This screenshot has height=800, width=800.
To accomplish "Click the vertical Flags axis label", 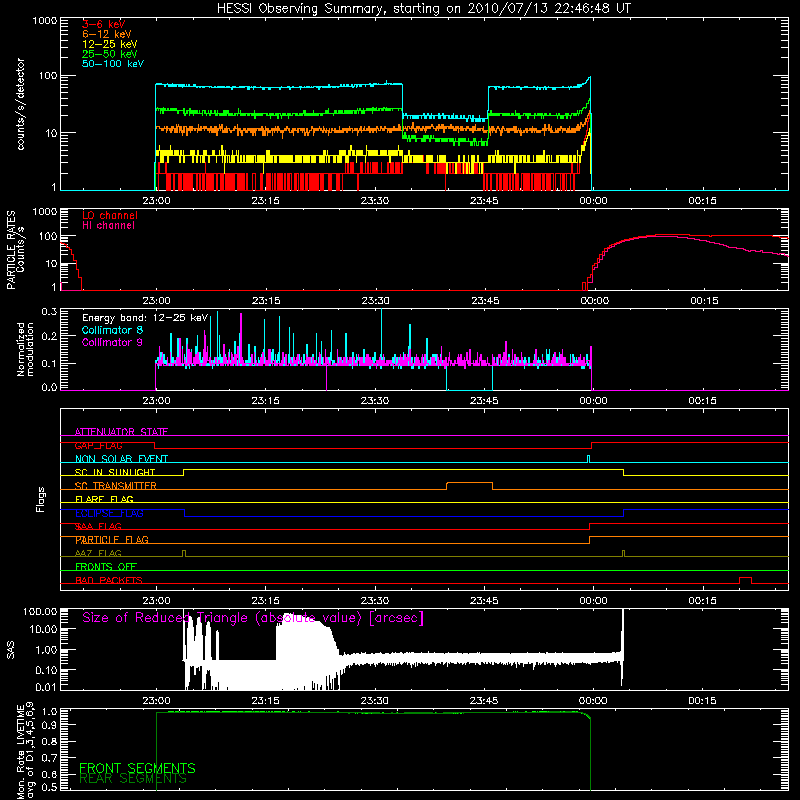I will tap(41, 499).
